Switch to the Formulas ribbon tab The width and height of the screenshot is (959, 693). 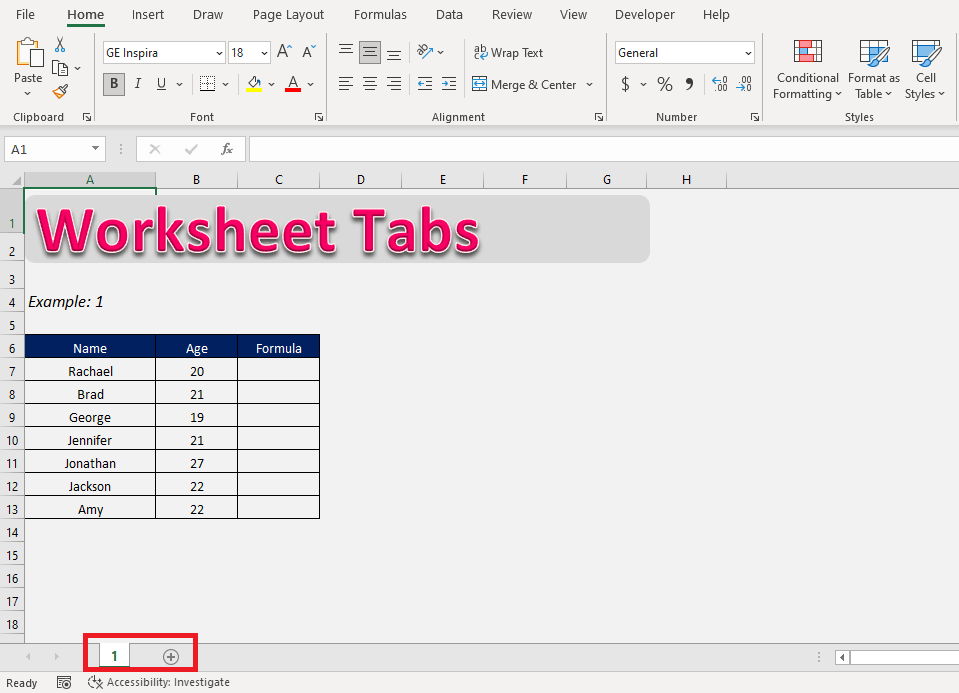(380, 14)
